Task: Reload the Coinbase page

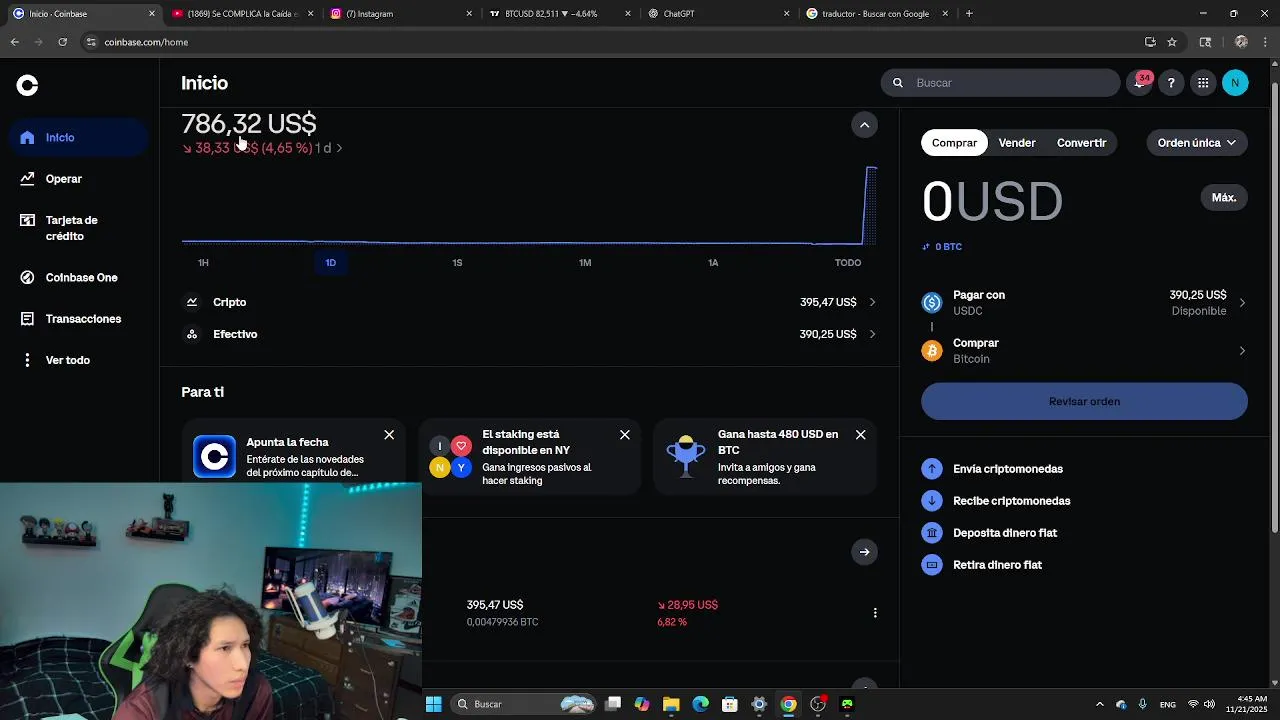Action: tap(62, 42)
